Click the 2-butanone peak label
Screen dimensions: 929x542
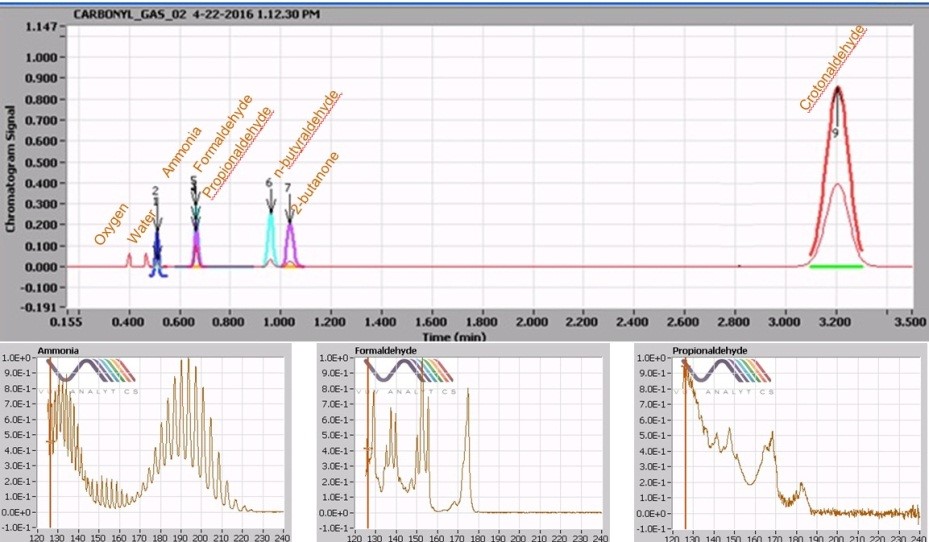316,183
